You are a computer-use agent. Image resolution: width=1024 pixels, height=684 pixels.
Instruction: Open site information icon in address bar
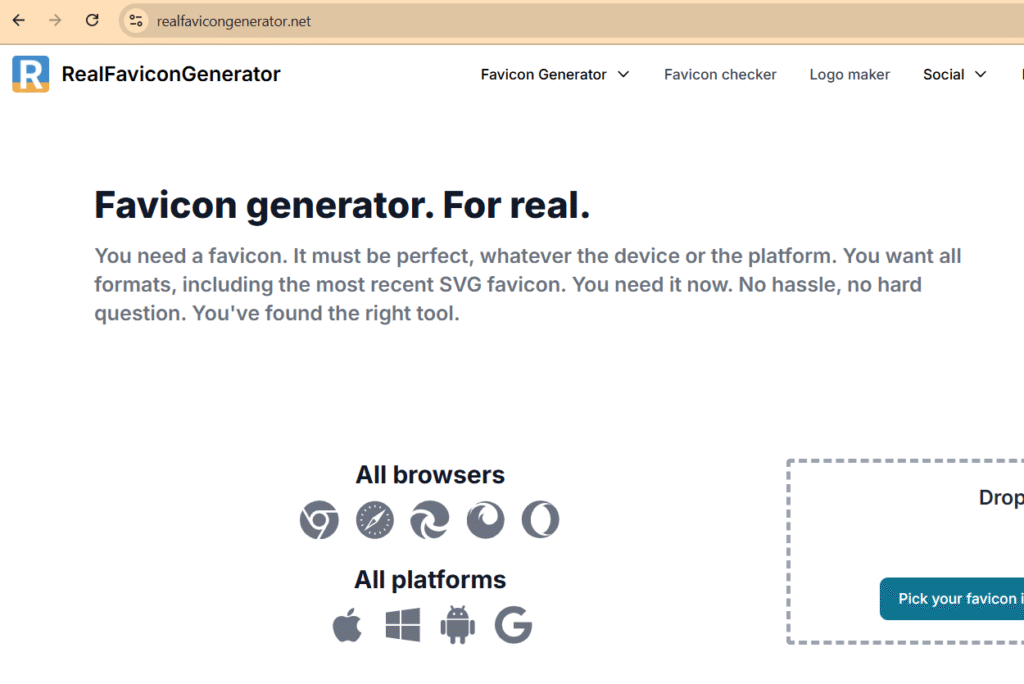coord(136,21)
